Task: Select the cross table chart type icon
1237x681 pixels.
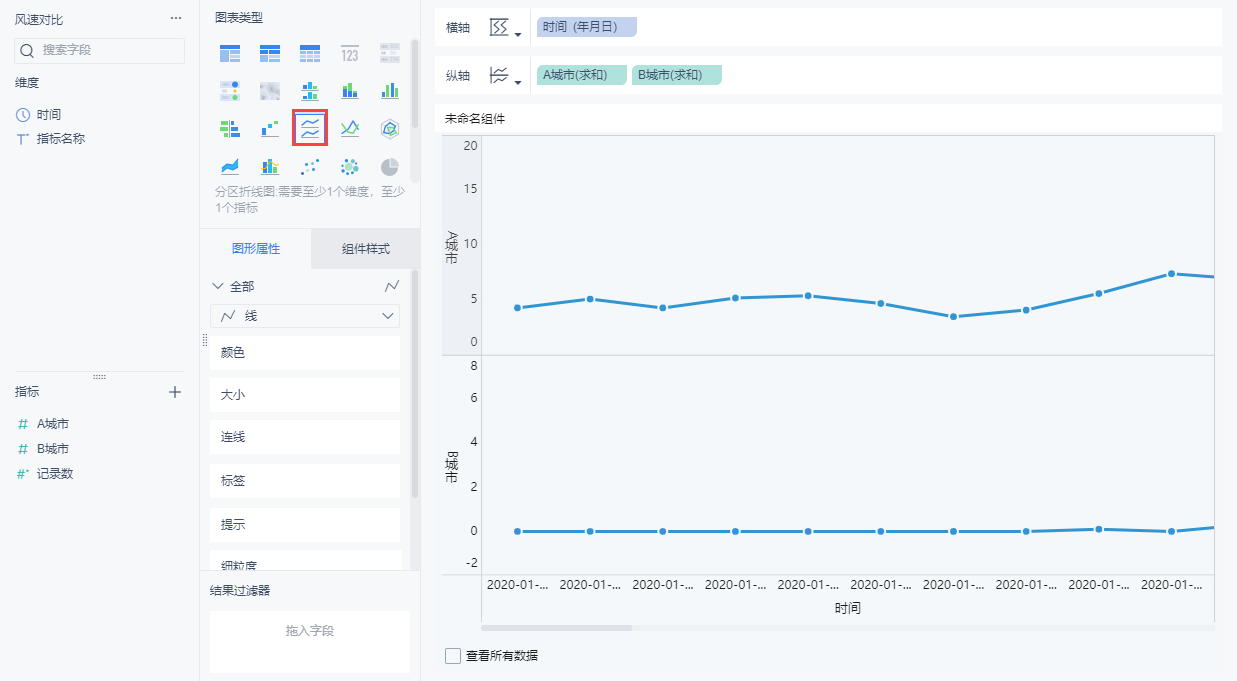Action: [270, 53]
